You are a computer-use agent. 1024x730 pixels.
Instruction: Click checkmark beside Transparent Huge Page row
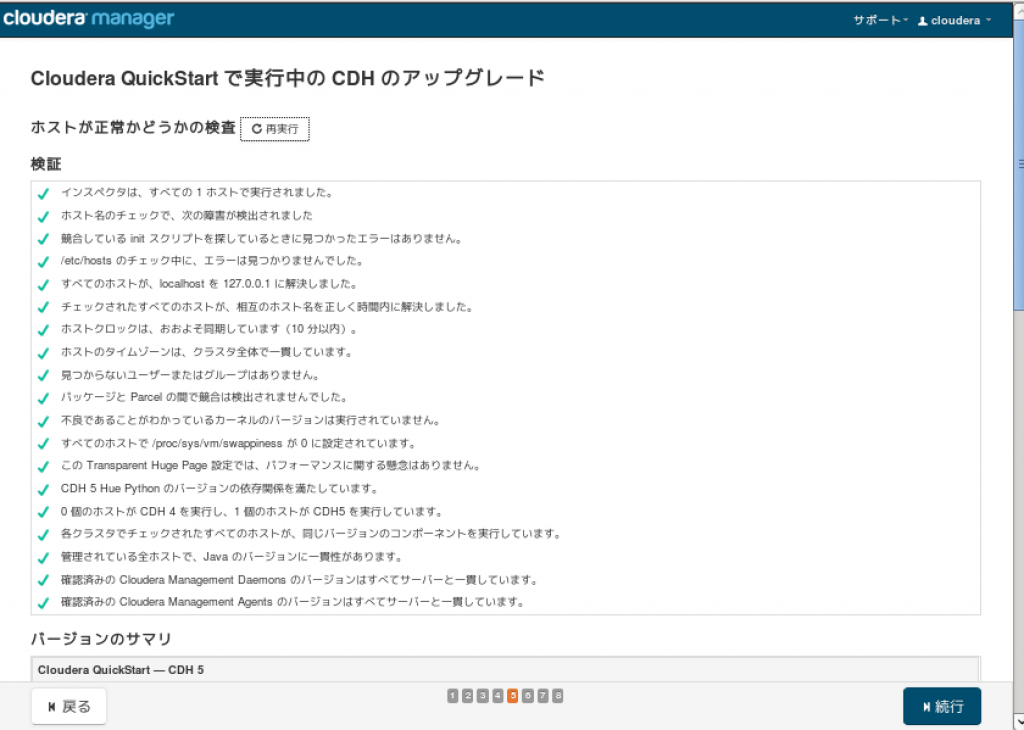click(x=43, y=466)
